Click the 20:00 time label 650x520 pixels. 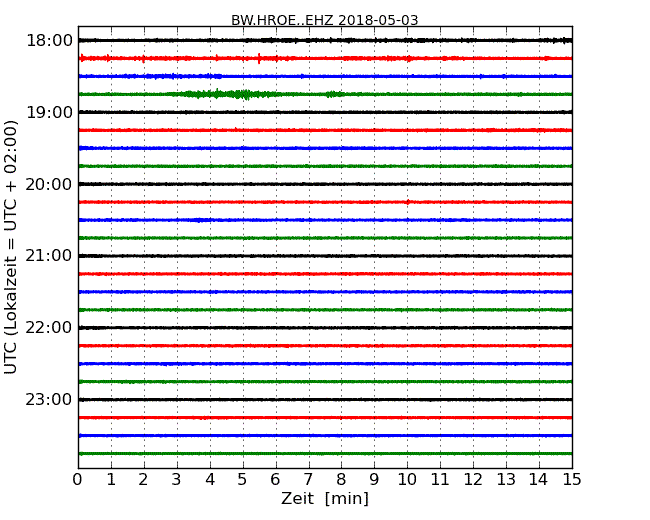pos(49,184)
